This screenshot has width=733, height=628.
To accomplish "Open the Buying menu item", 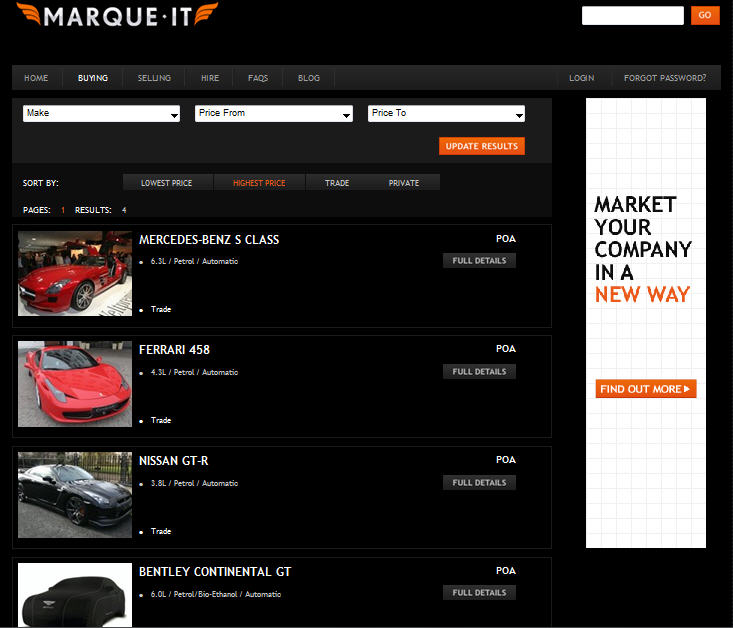I will point(93,78).
